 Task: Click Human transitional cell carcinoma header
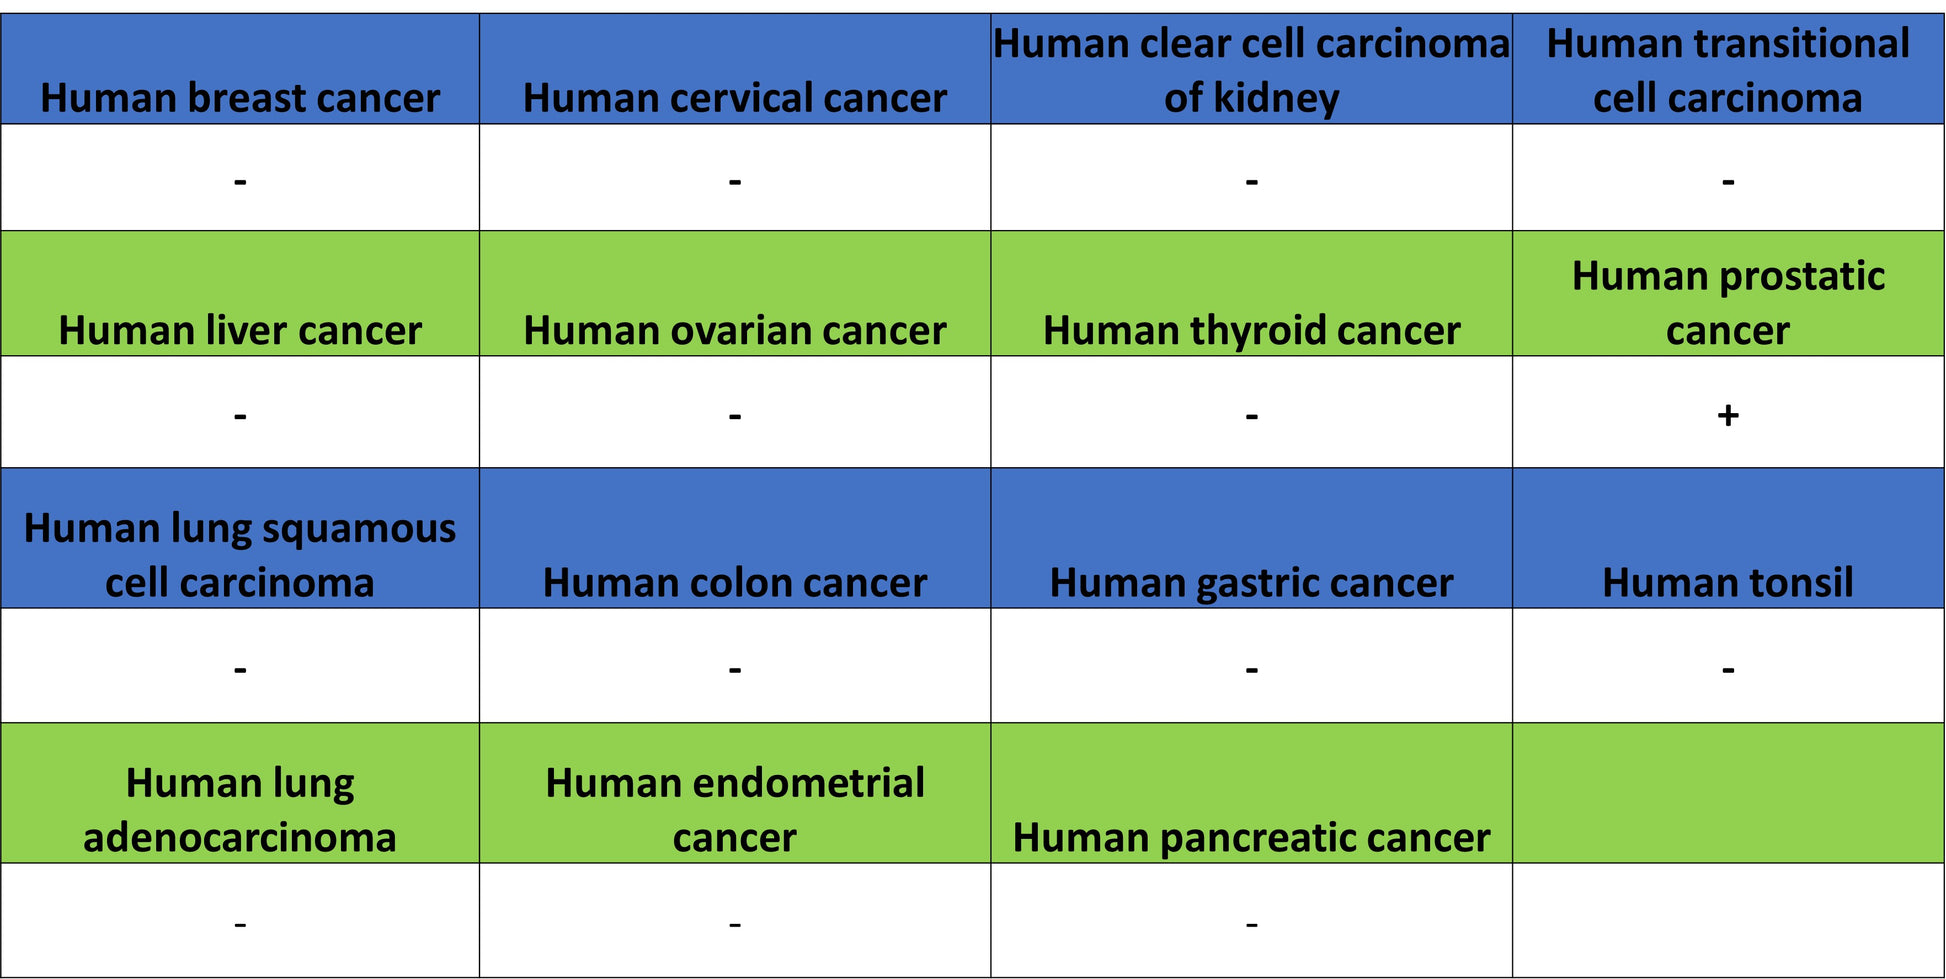[x=1728, y=69]
